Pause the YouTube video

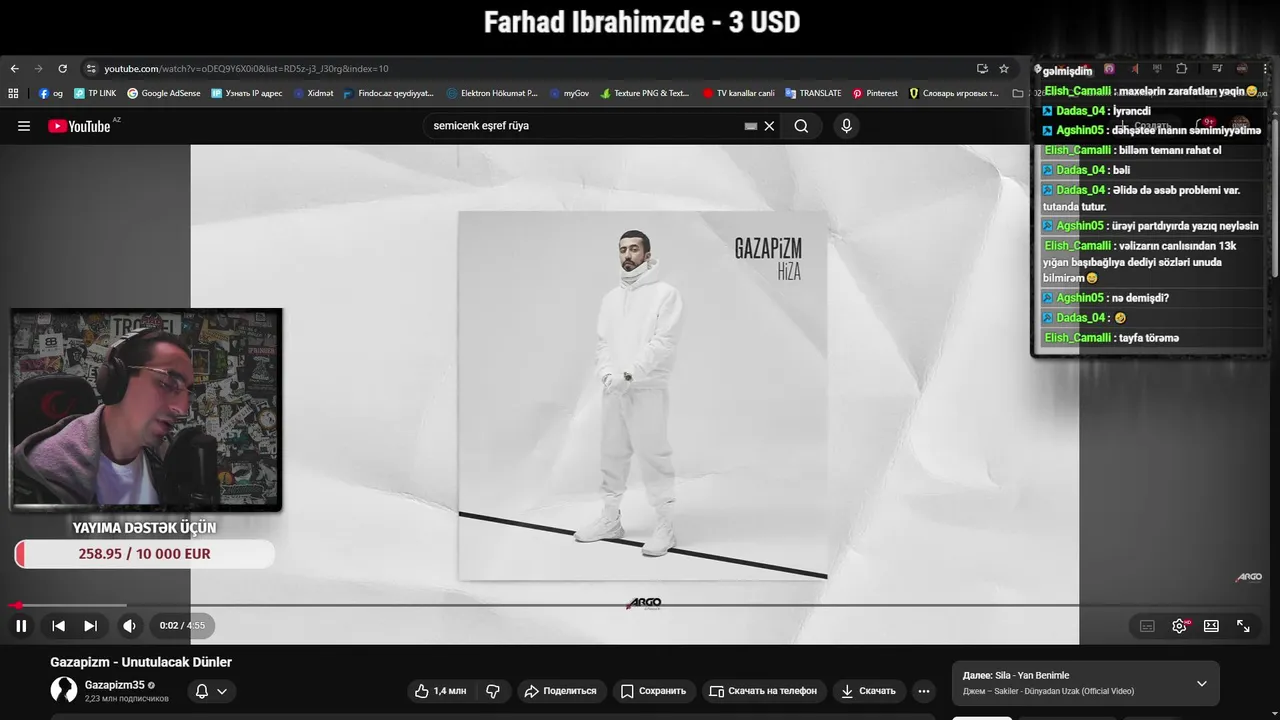pyautogui.click(x=21, y=626)
